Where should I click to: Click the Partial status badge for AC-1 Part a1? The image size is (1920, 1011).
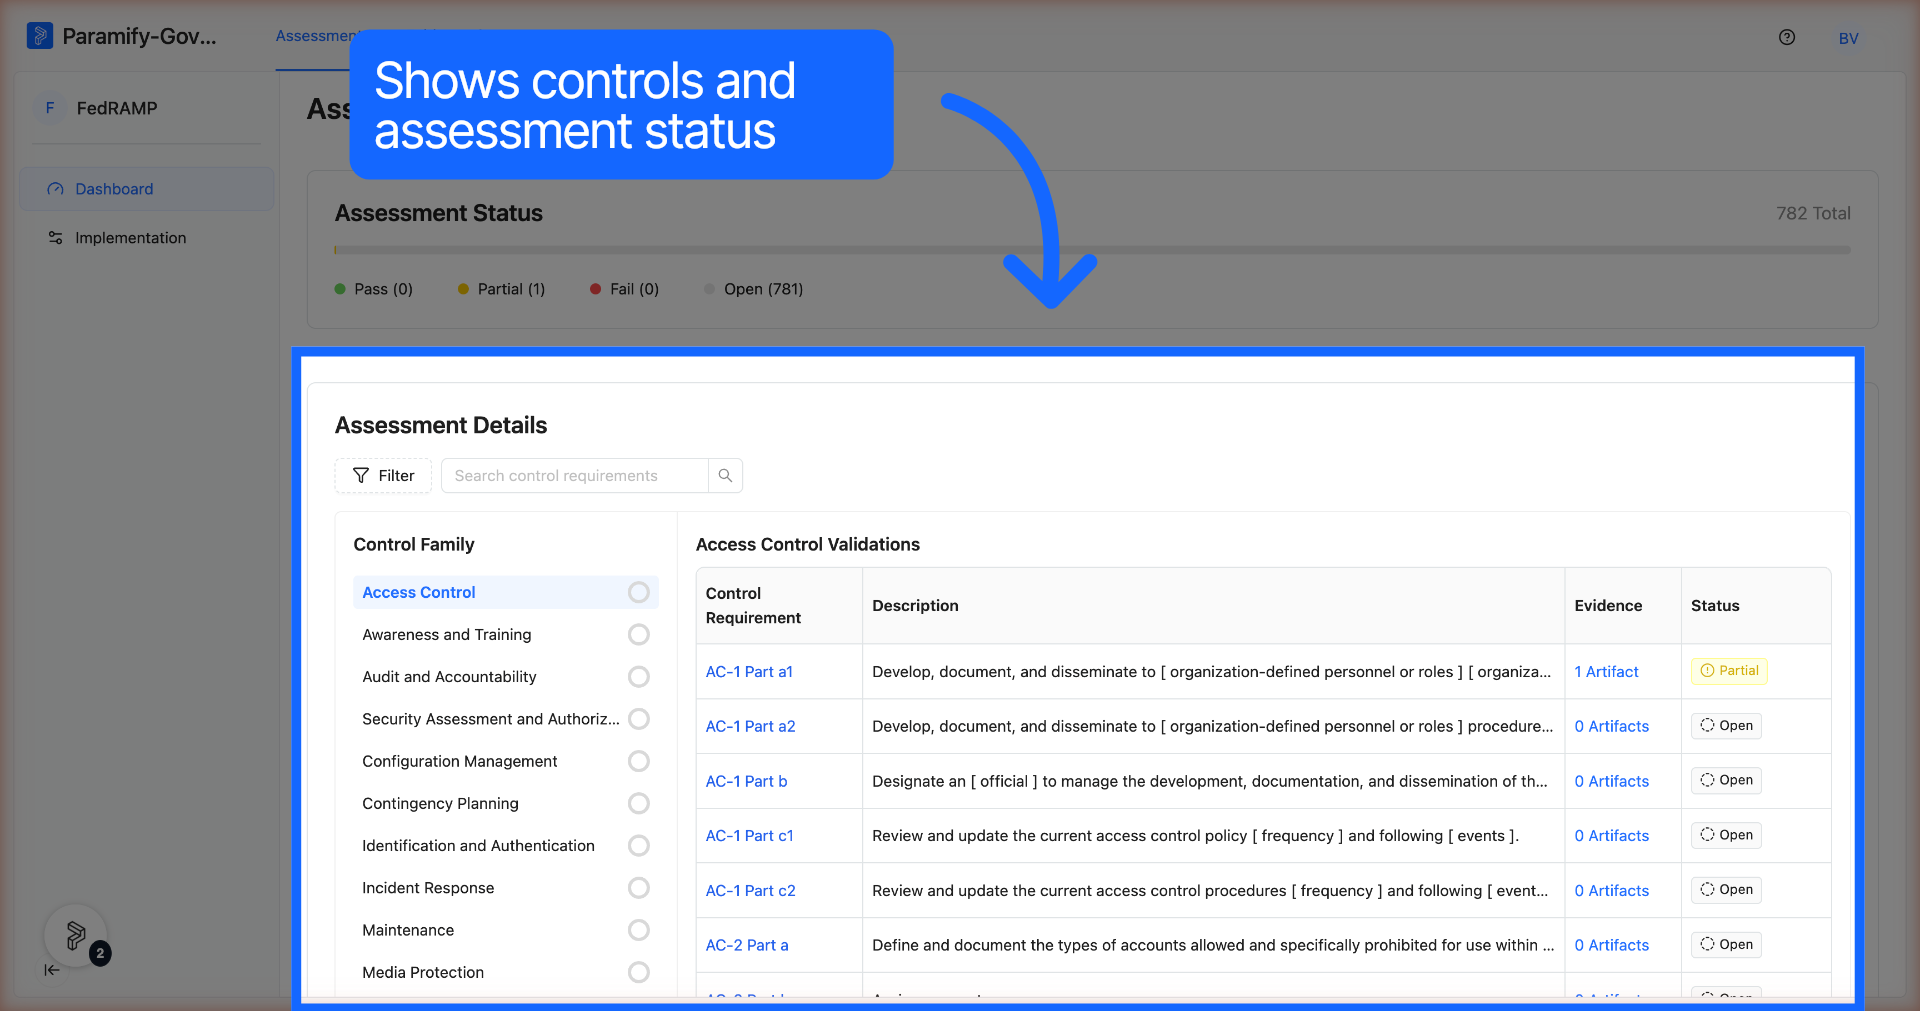click(1729, 671)
